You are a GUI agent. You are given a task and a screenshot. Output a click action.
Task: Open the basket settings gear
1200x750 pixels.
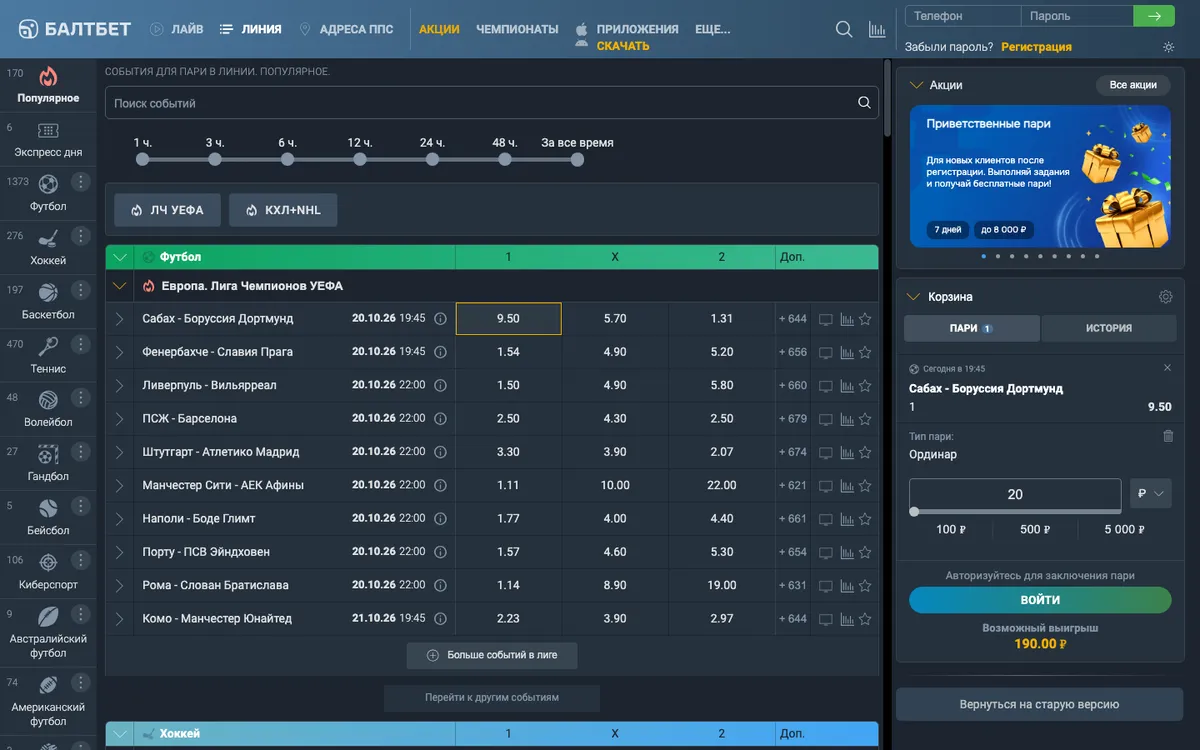tap(1165, 297)
